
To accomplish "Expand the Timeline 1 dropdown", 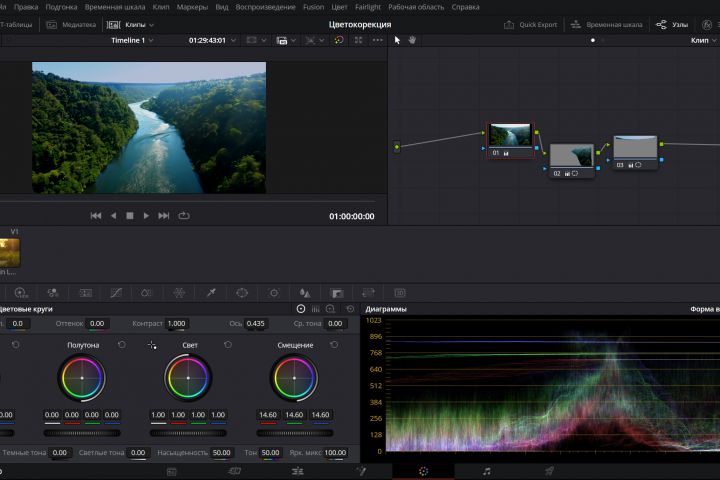I will click(x=151, y=40).
